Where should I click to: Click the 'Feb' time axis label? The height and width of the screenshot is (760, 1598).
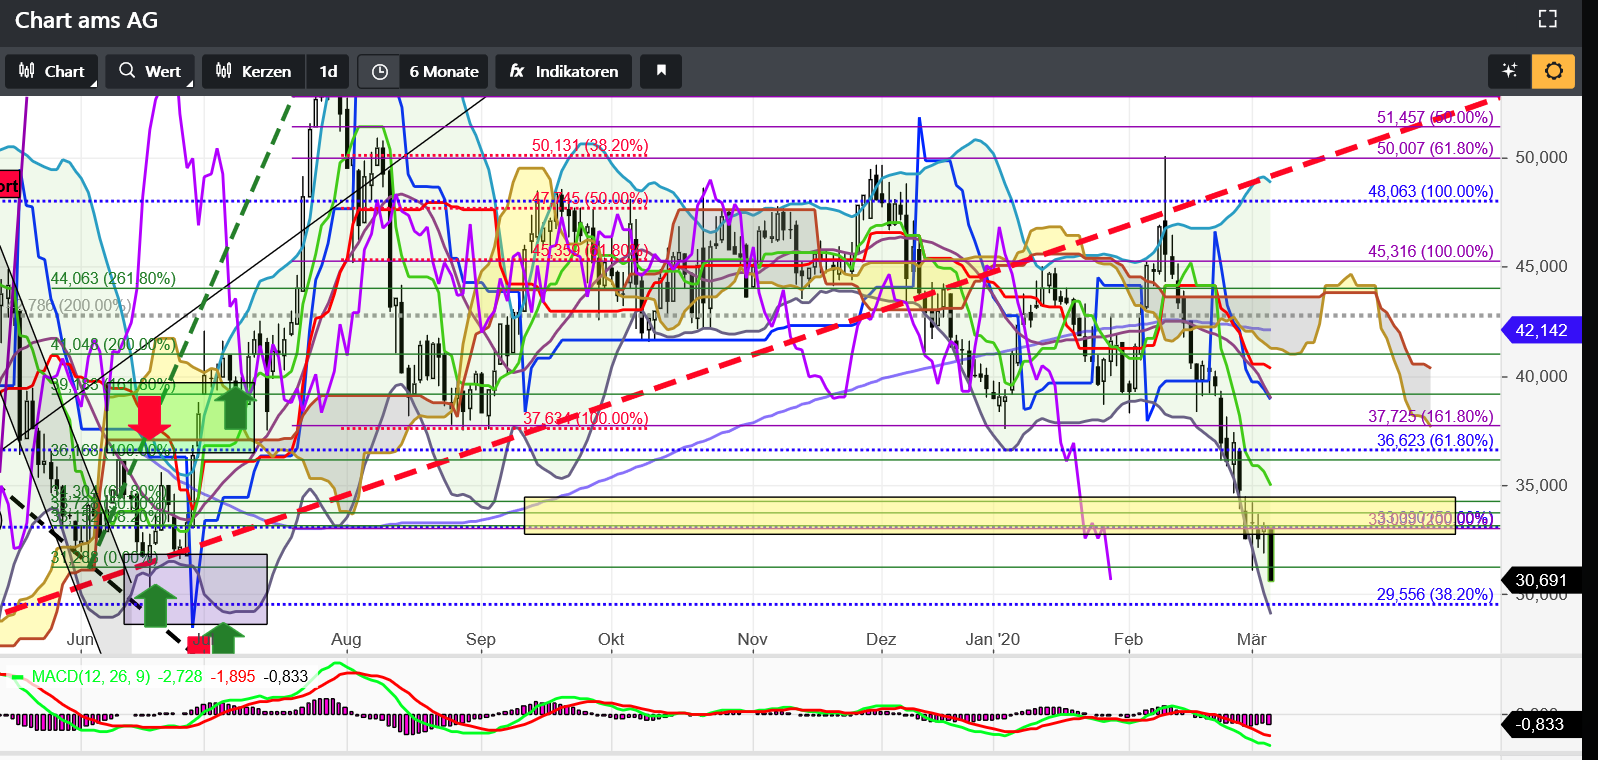pos(1128,639)
